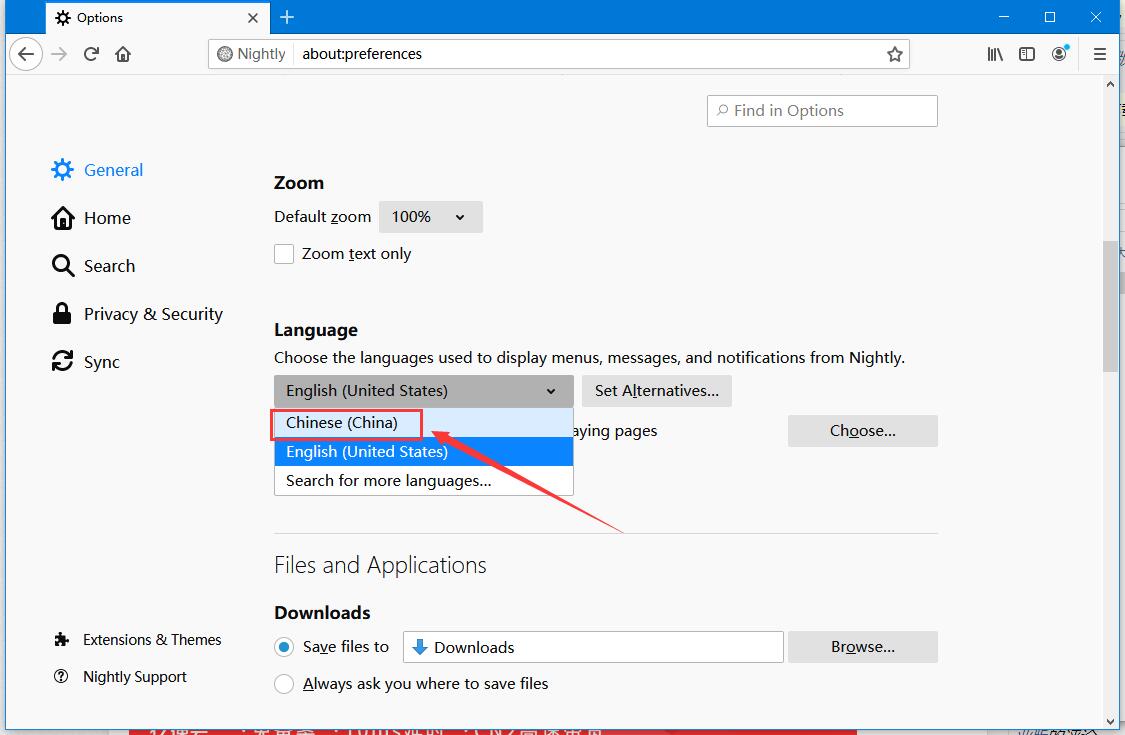
Task: Open Privacy & Security settings
Action: 137,314
